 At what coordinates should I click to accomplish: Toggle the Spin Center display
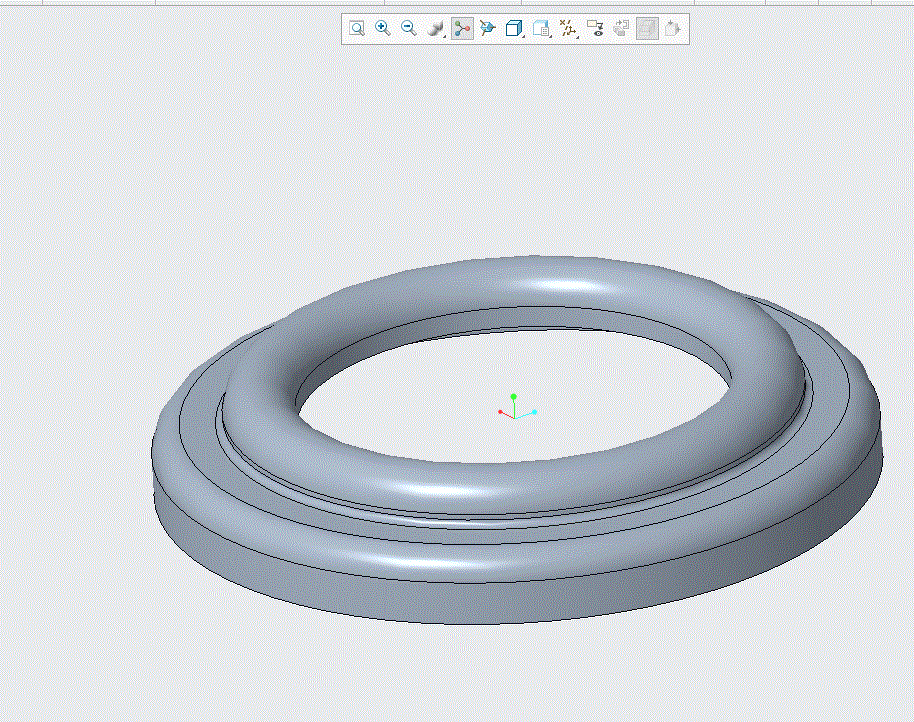coord(462,29)
